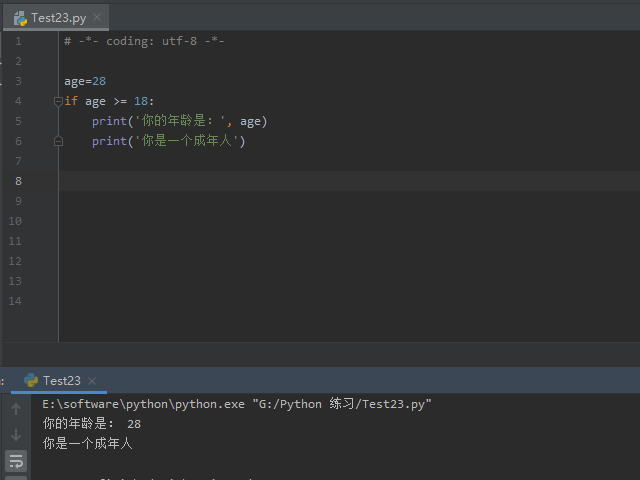Close the Test23 run tab

click(x=92, y=381)
